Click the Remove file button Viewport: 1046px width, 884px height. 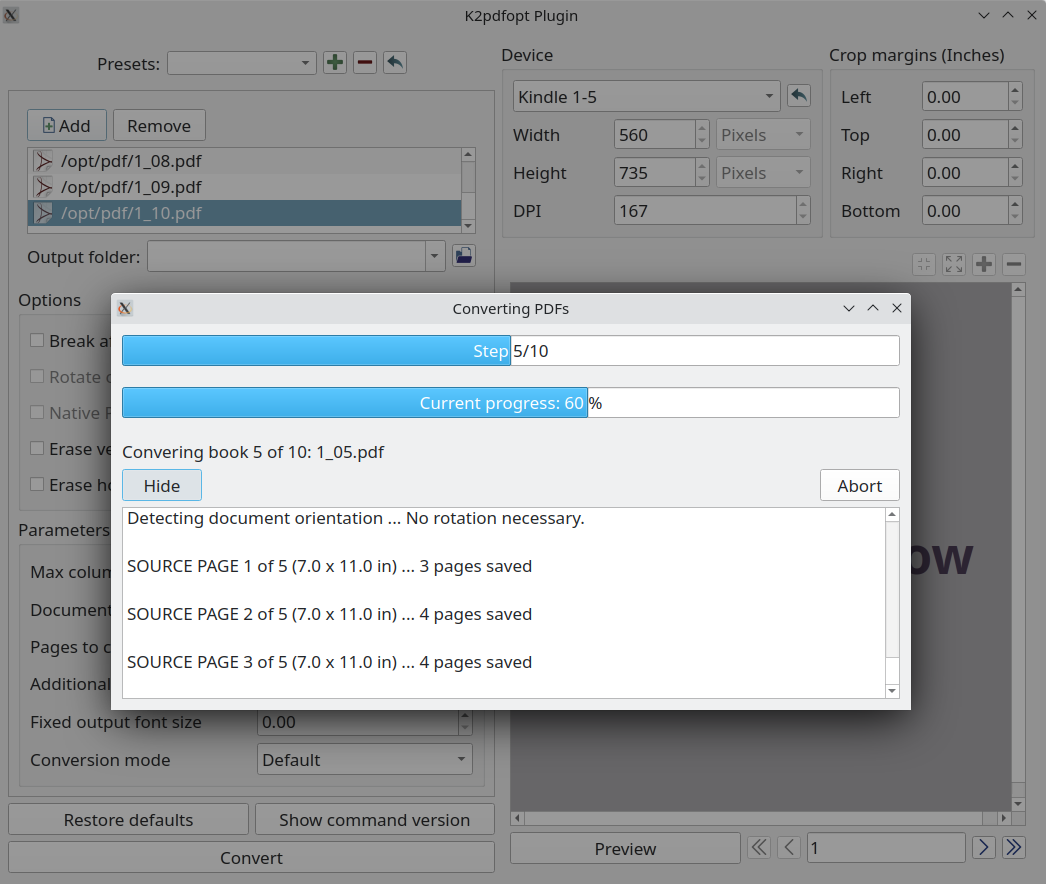(159, 125)
